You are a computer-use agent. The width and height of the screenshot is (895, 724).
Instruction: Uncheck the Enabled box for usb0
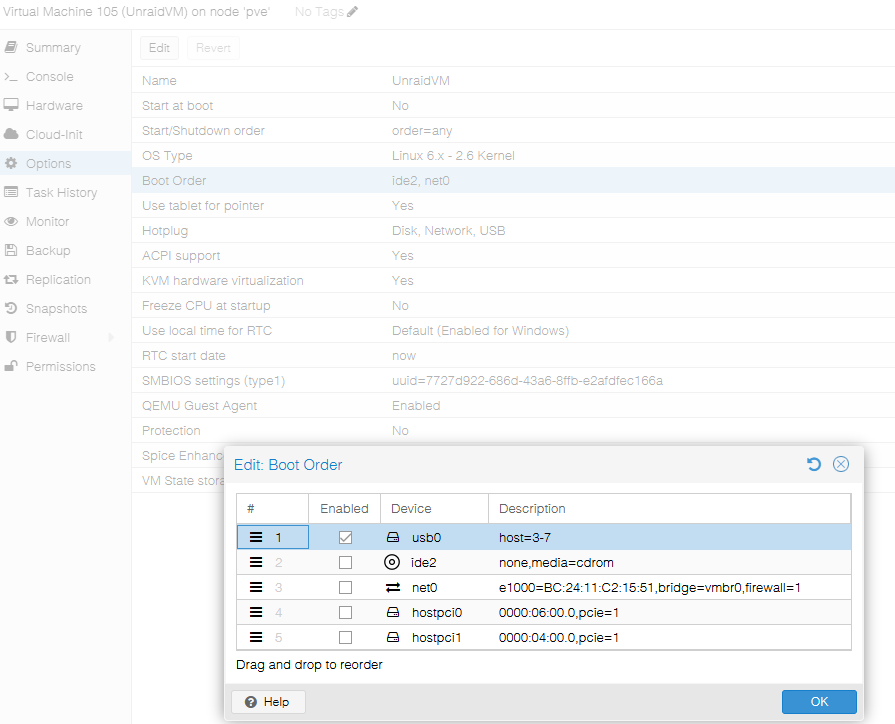pyautogui.click(x=345, y=537)
